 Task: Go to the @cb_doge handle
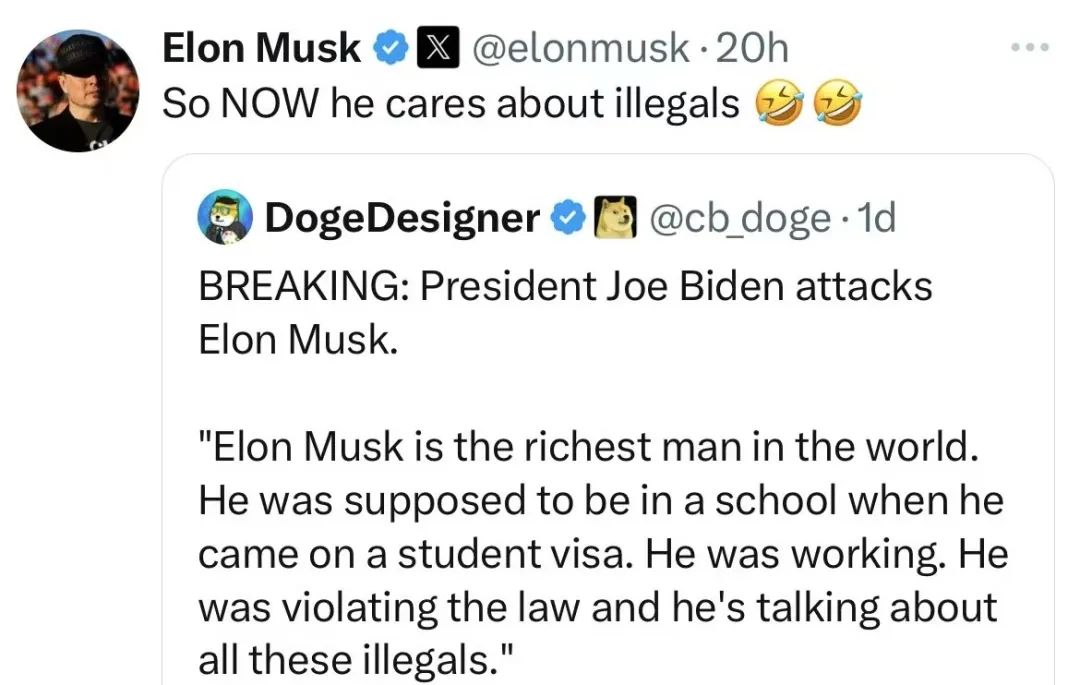740,218
